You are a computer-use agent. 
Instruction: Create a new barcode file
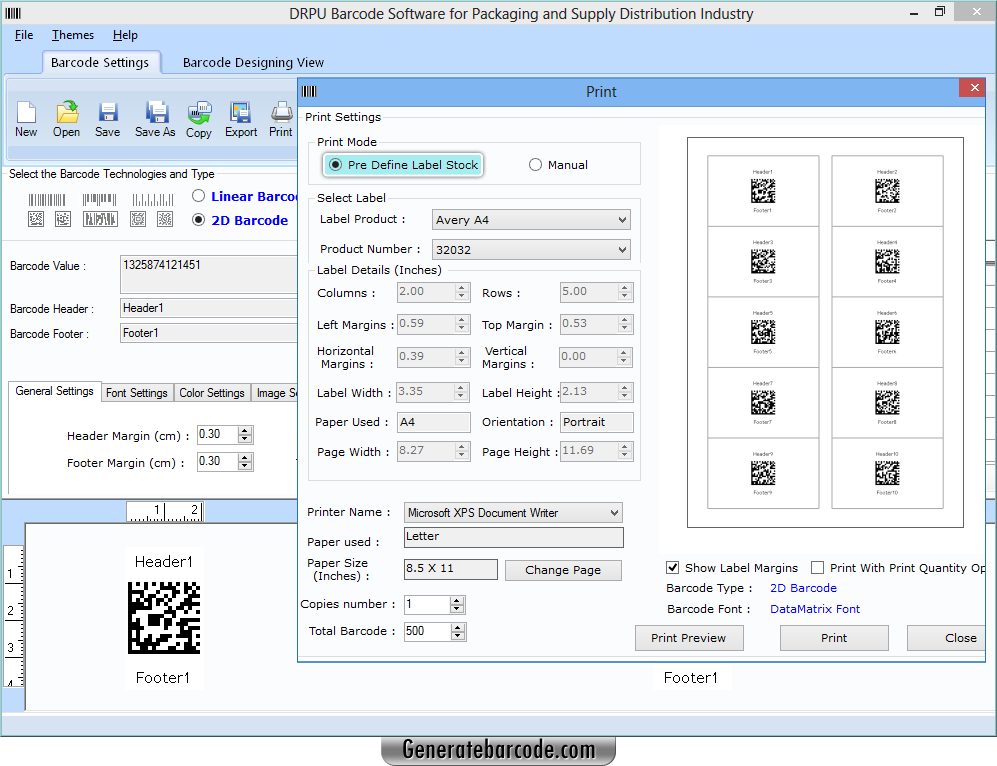(x=25, y=120)
